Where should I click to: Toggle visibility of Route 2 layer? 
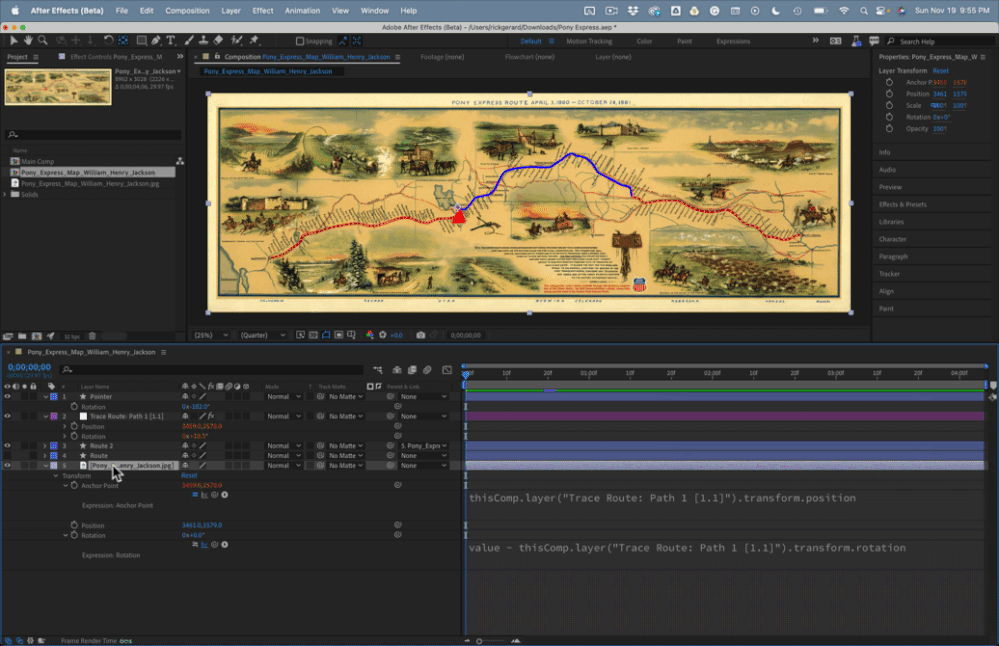pyautogui.click(x=8, y=445)
